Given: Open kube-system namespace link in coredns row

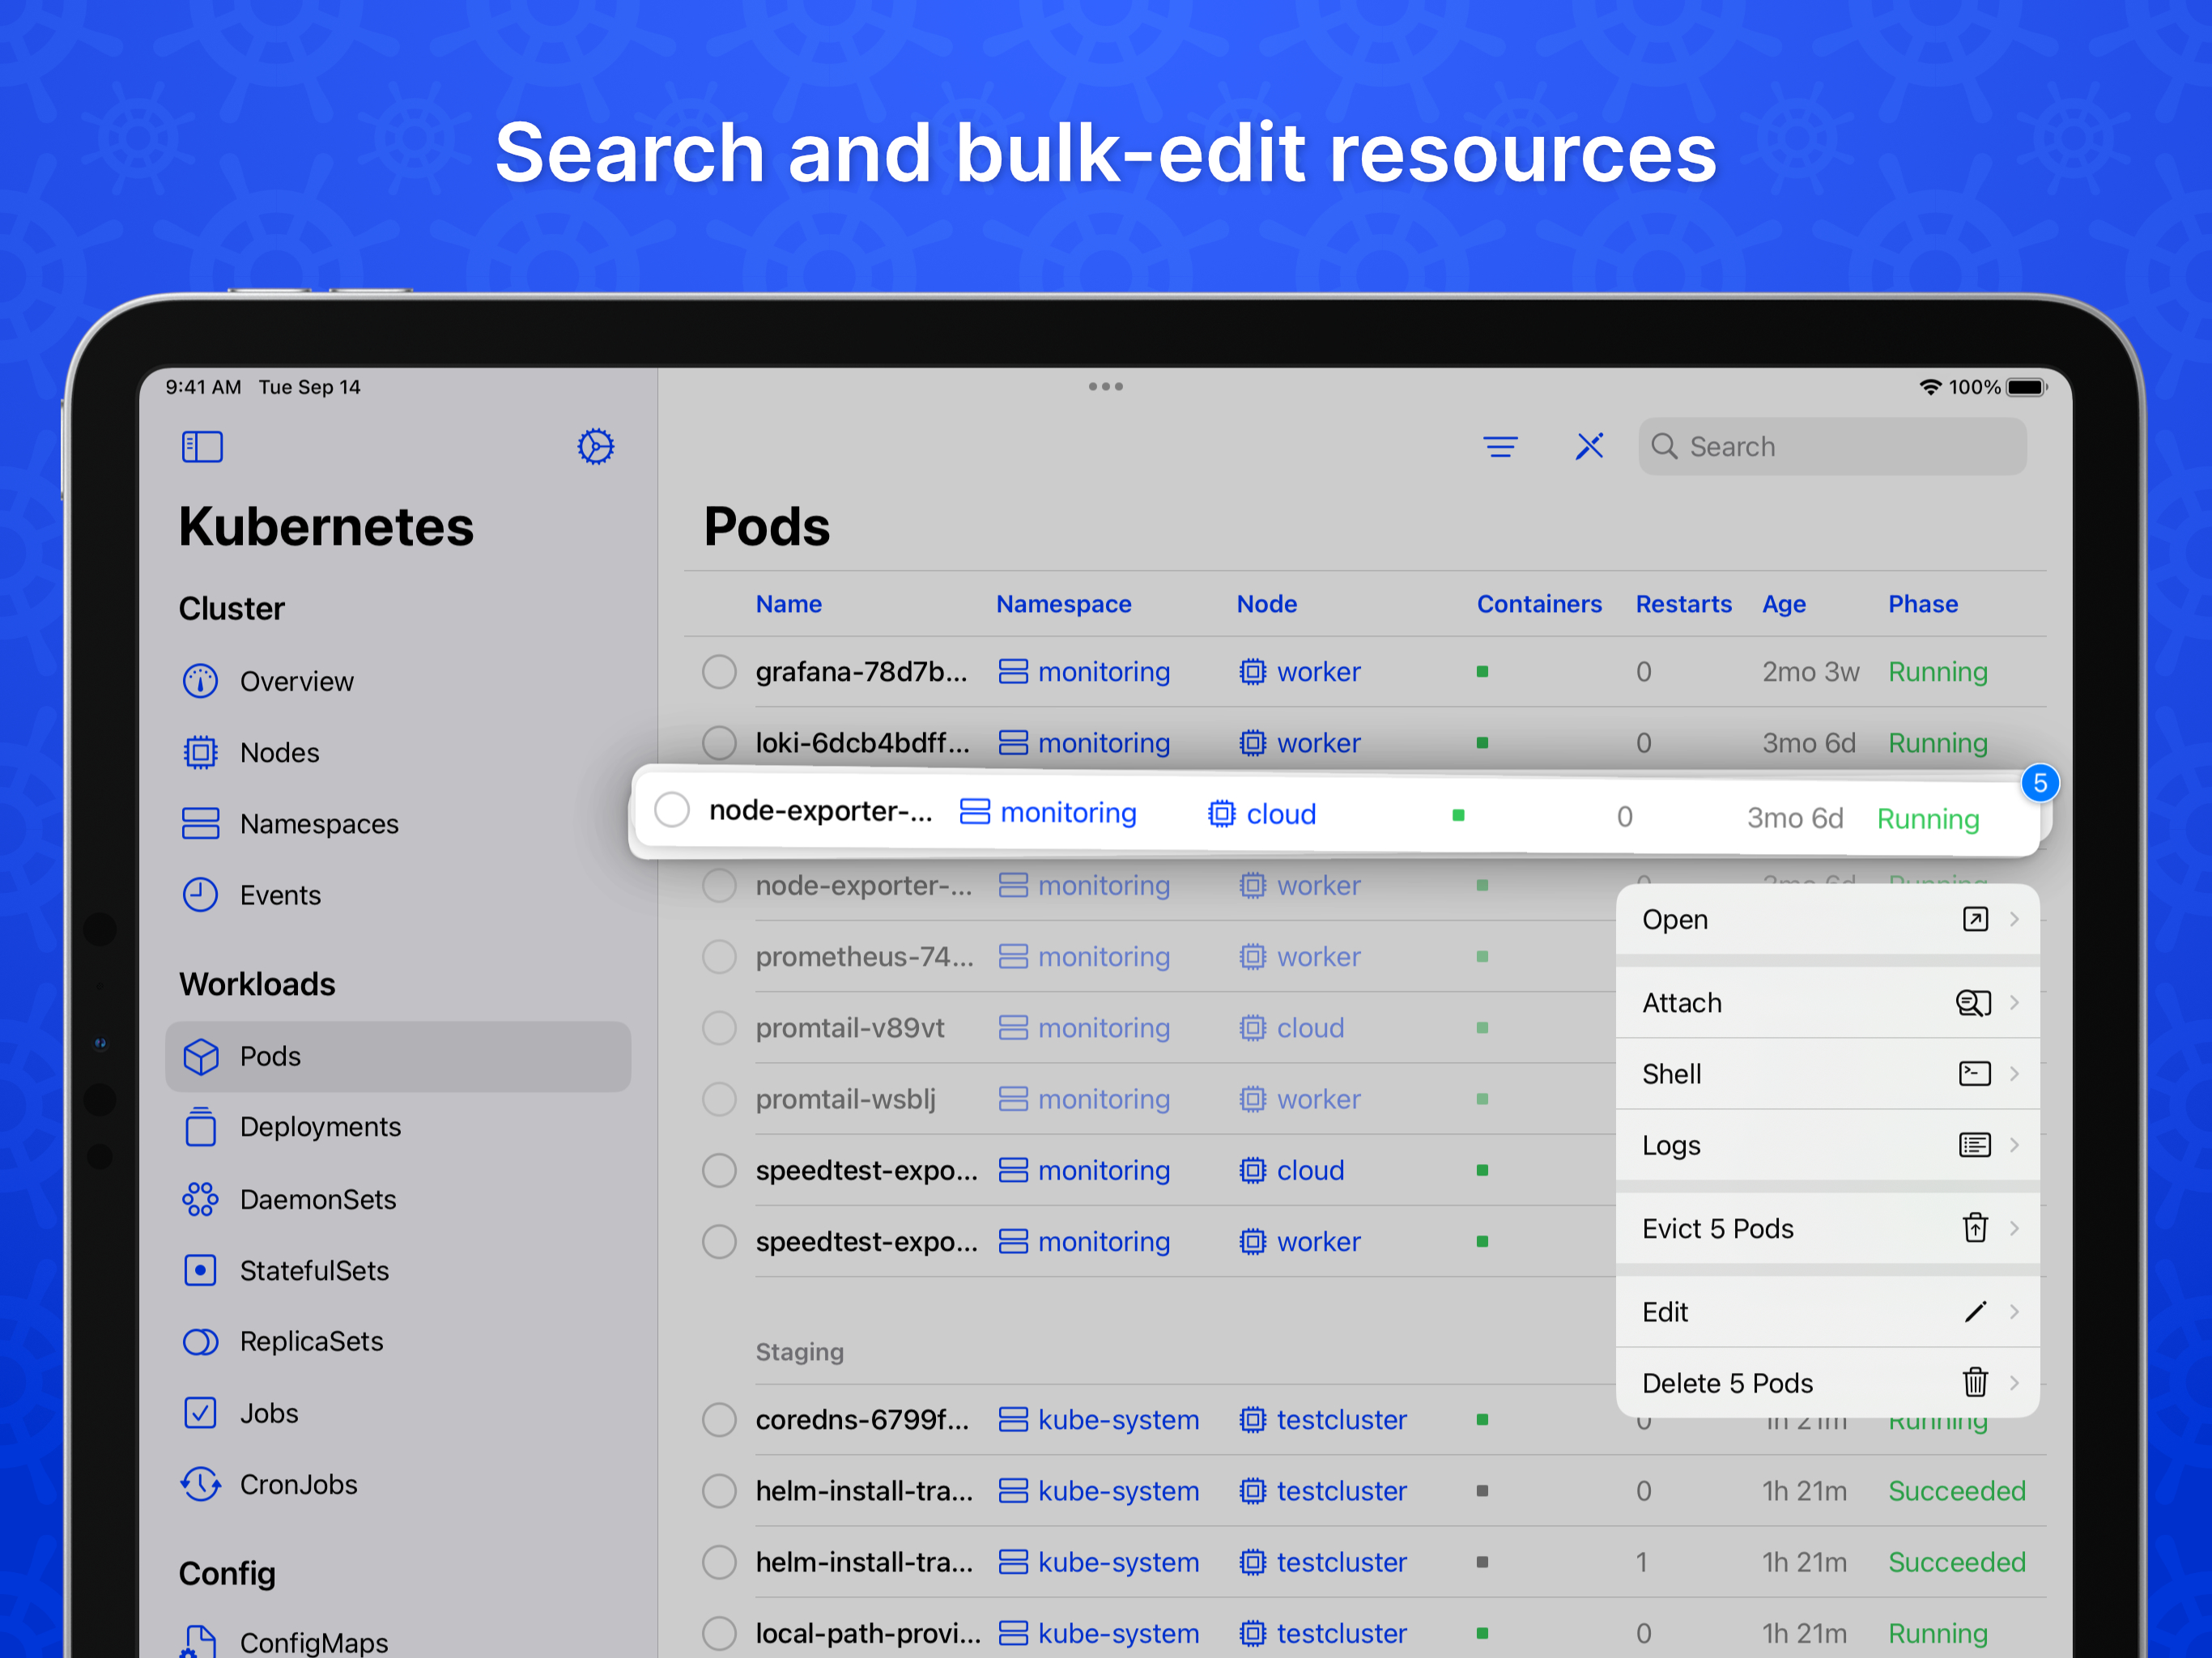Looking at the screenshot, I should click(x=1098, y=1420).
